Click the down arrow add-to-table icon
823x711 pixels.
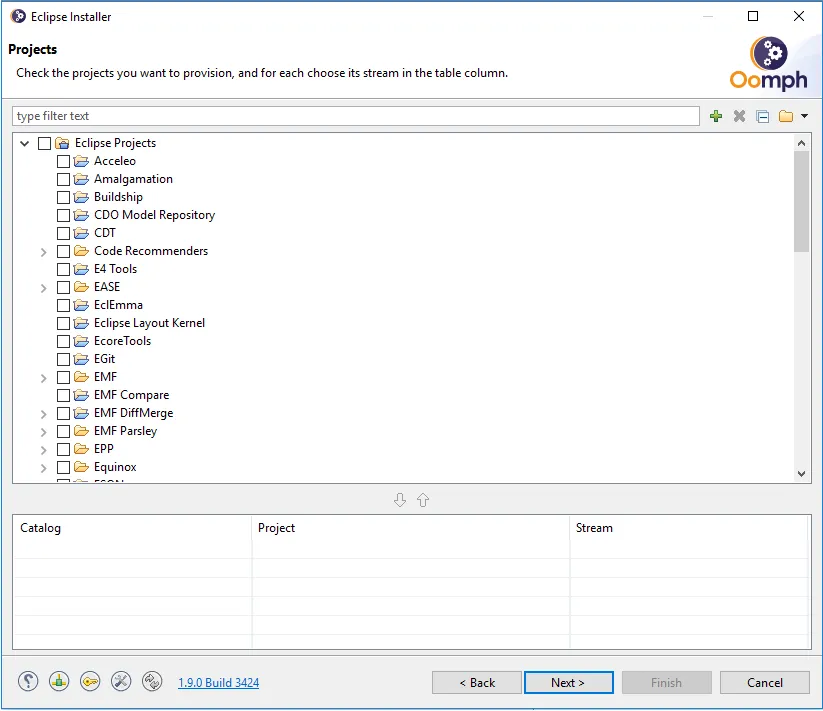(400, 500)
